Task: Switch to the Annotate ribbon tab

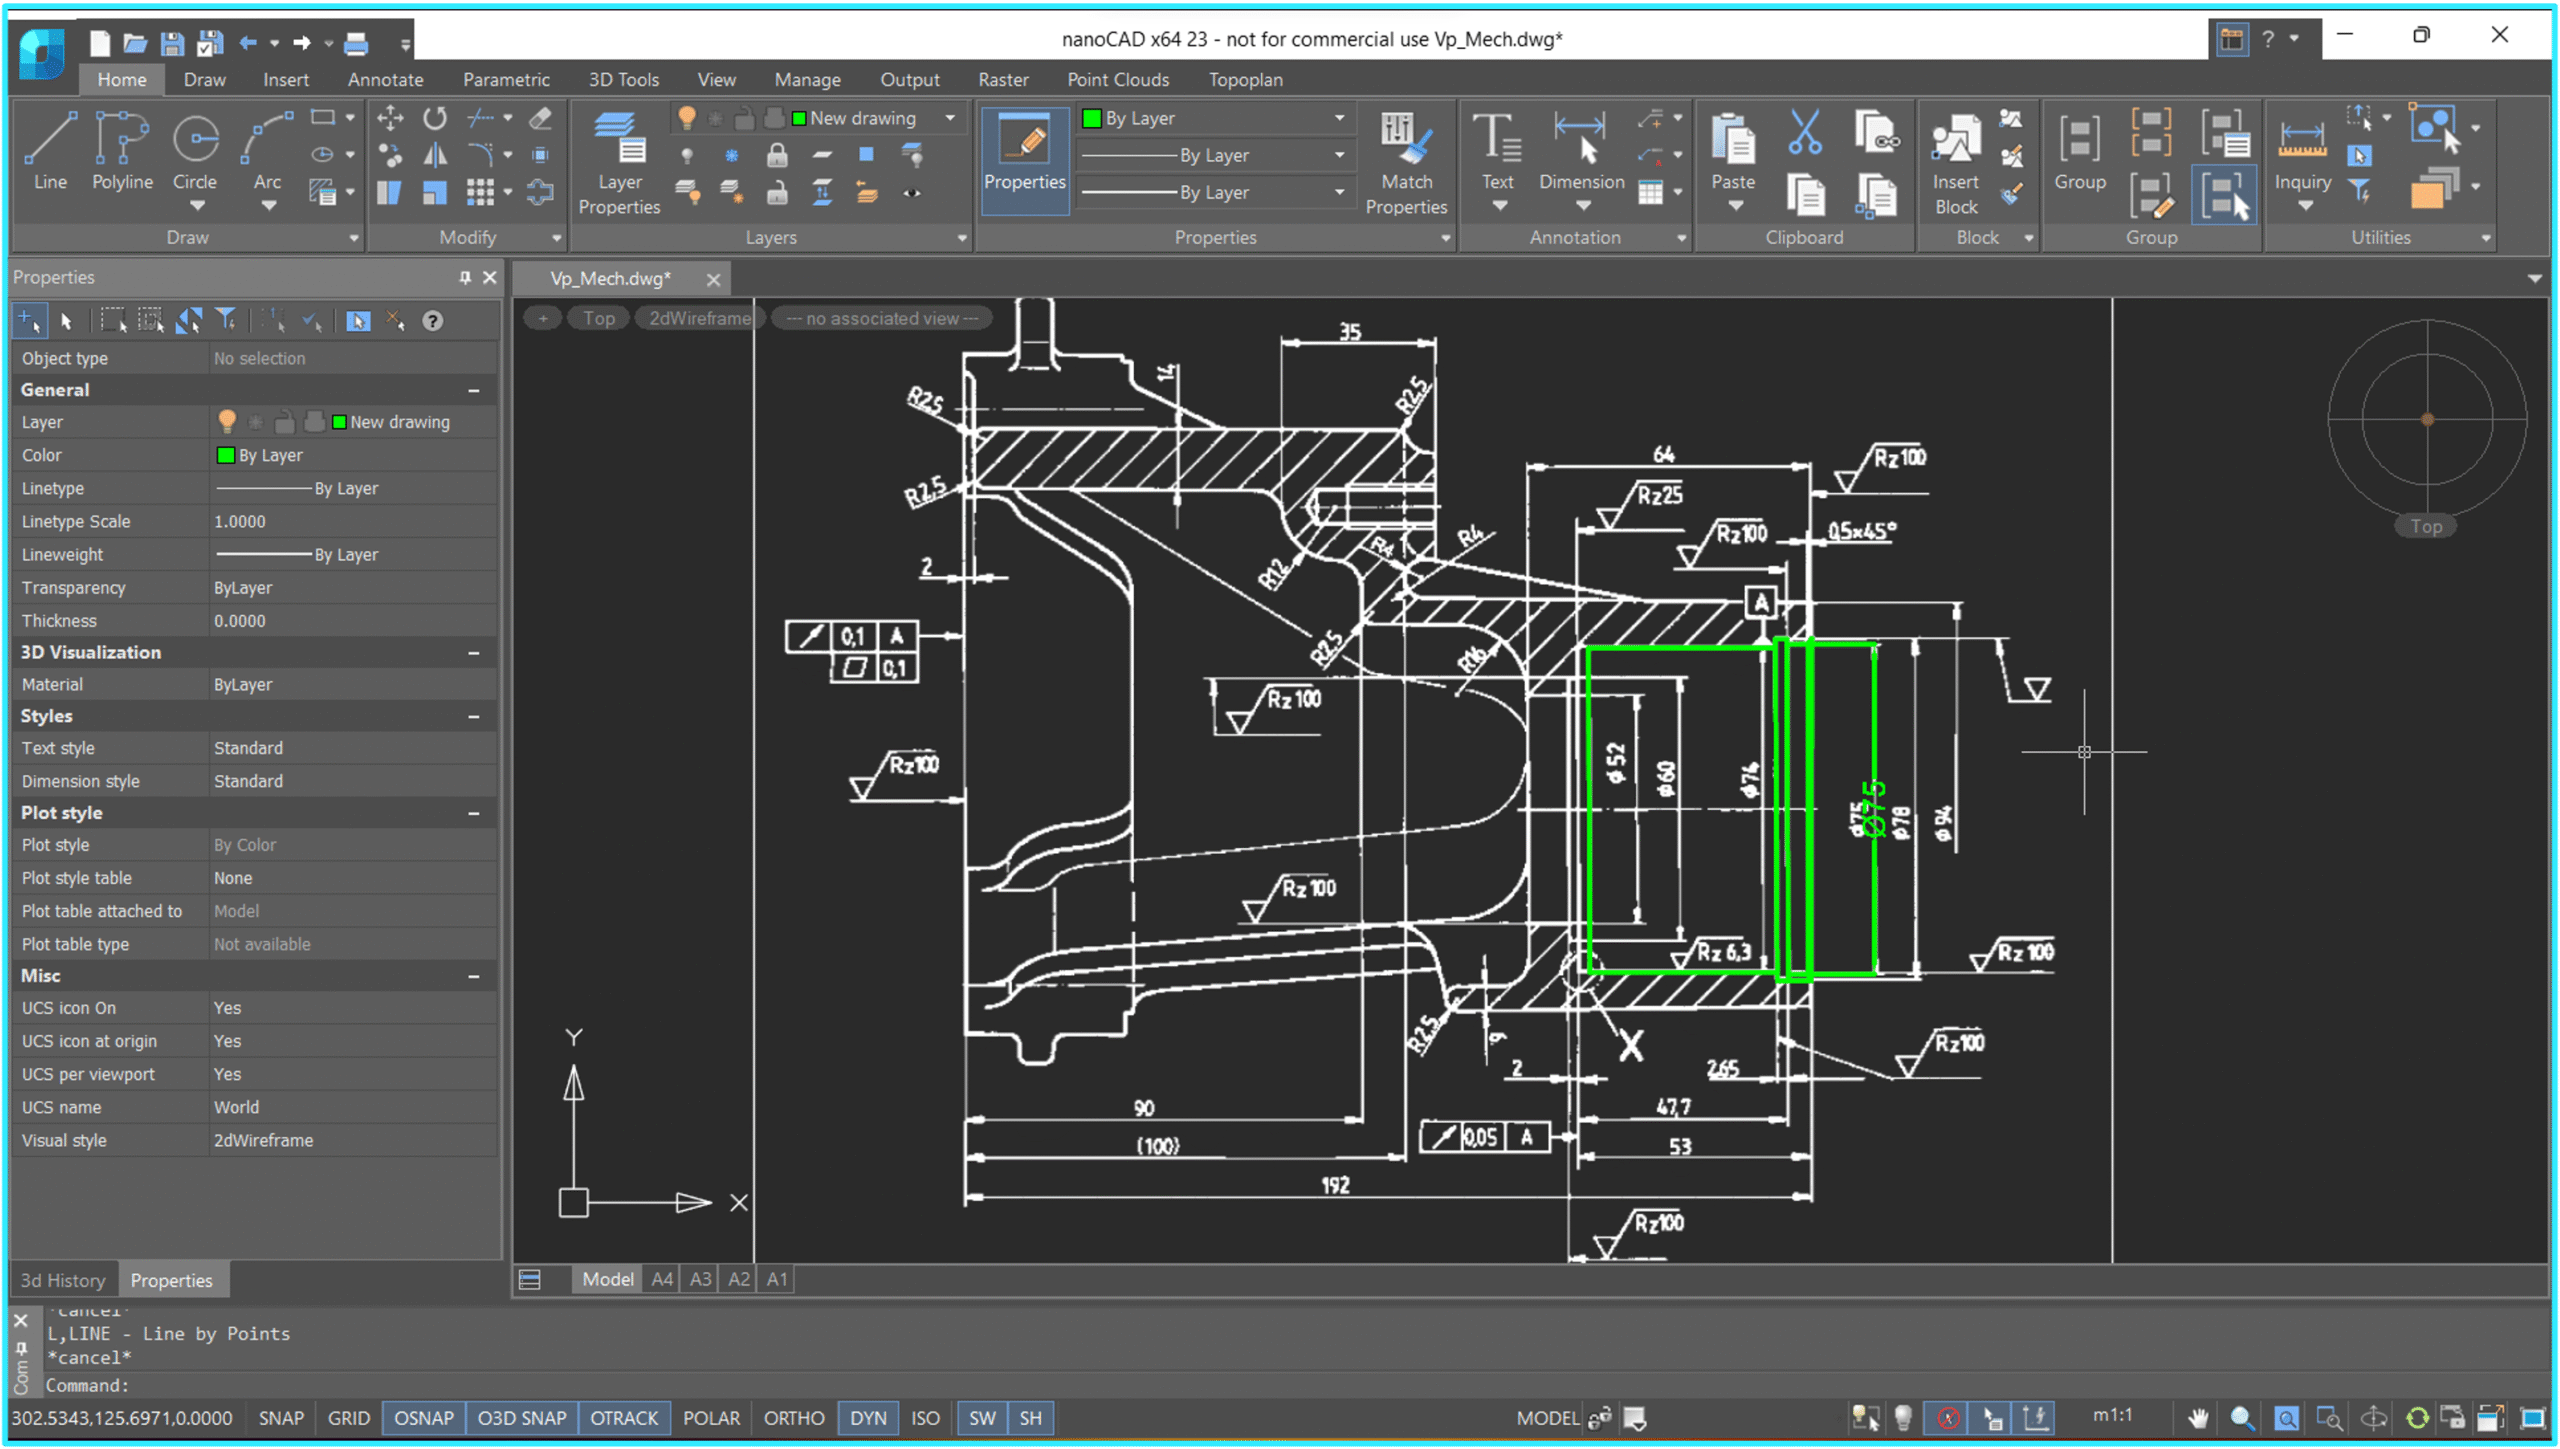Action: (x=385, y=79)
